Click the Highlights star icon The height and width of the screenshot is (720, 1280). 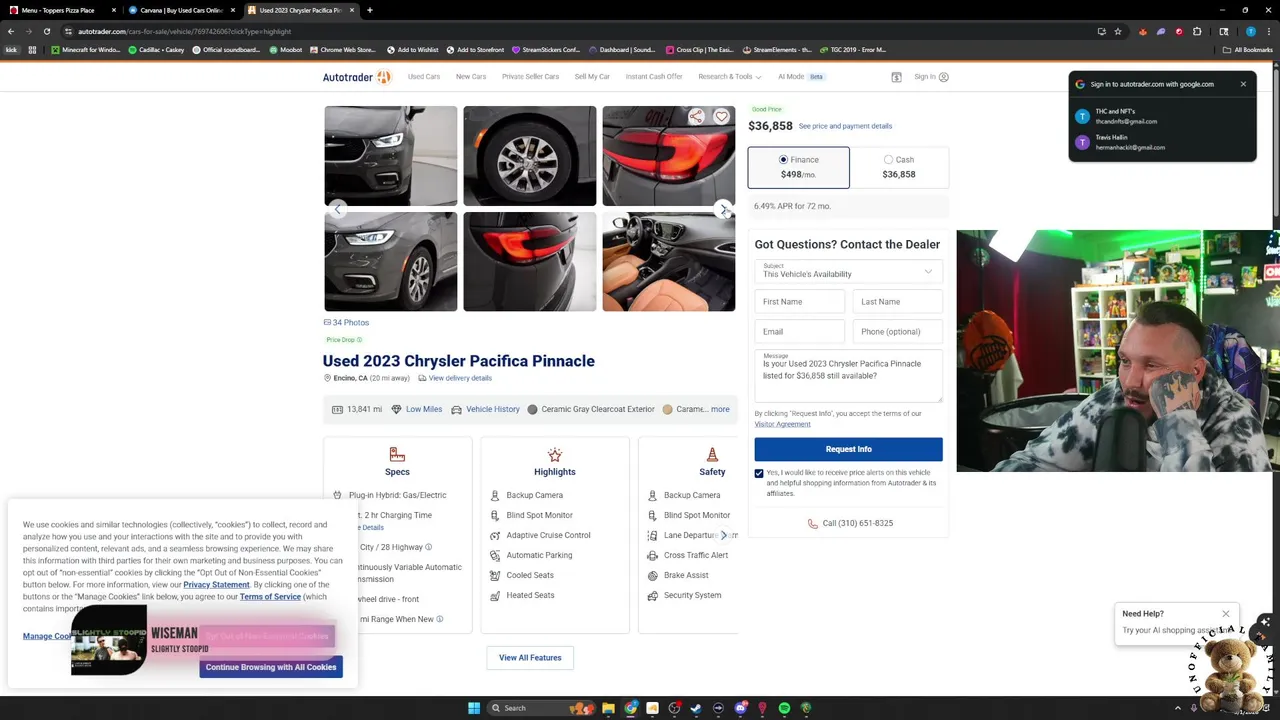coord(555,454)
